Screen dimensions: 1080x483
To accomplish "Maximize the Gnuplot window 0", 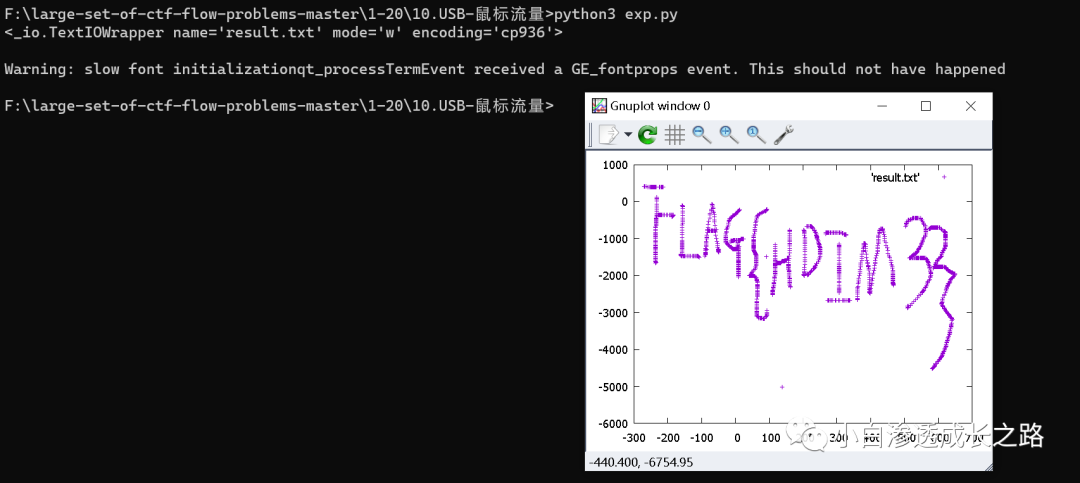I will [926, 105].
